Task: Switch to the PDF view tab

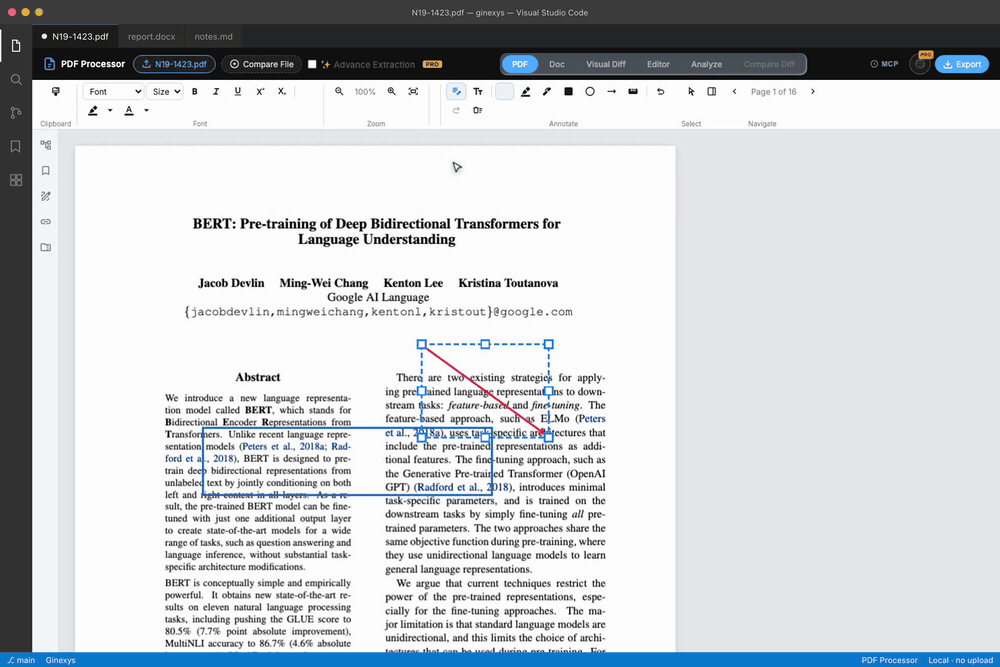Action: (x=520, y=64)
